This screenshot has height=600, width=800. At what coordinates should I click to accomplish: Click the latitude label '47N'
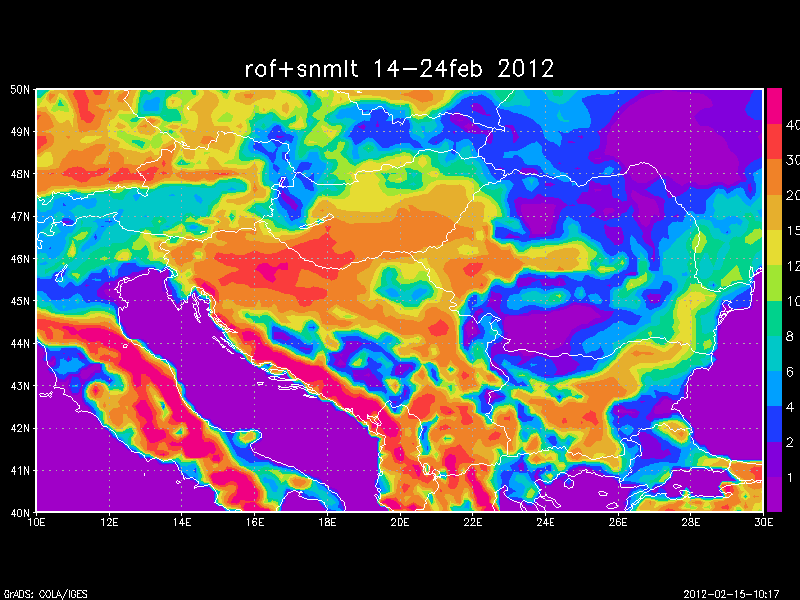(x=20, y=216)
